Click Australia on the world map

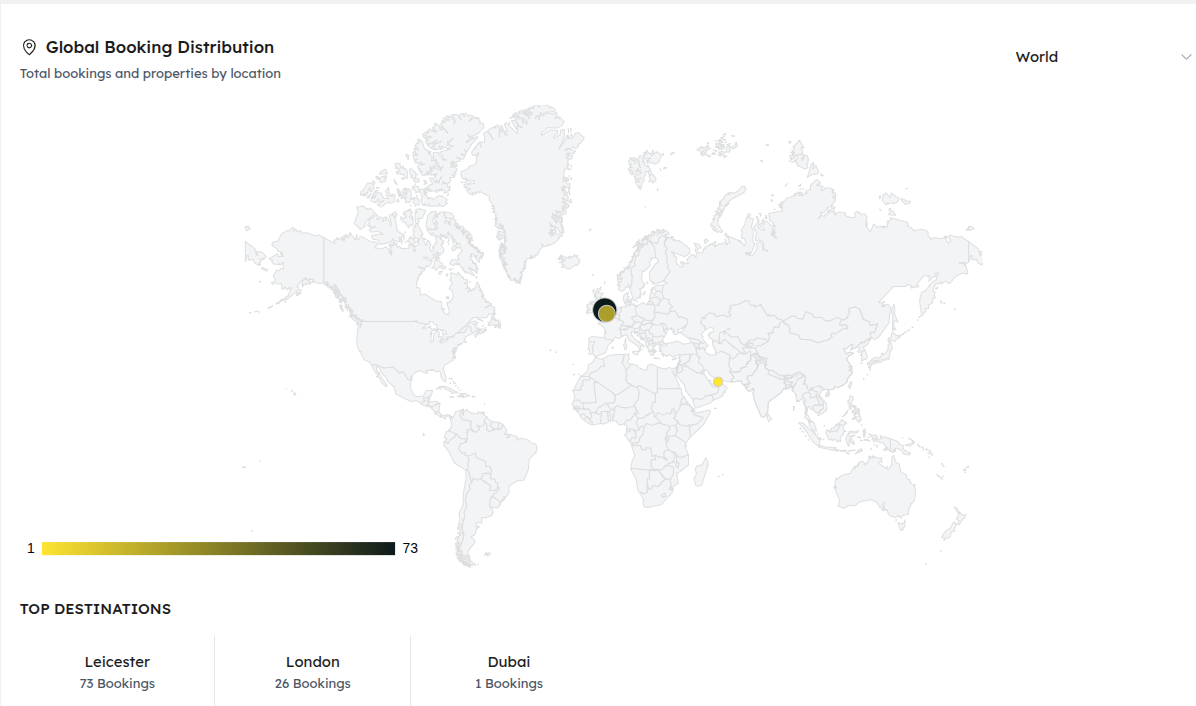click(875, 490)
